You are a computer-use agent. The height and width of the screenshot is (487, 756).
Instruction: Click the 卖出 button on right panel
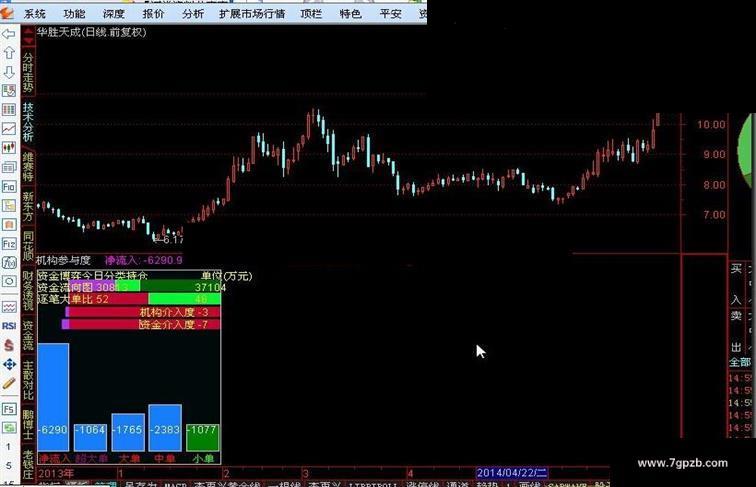pos(736,332)
